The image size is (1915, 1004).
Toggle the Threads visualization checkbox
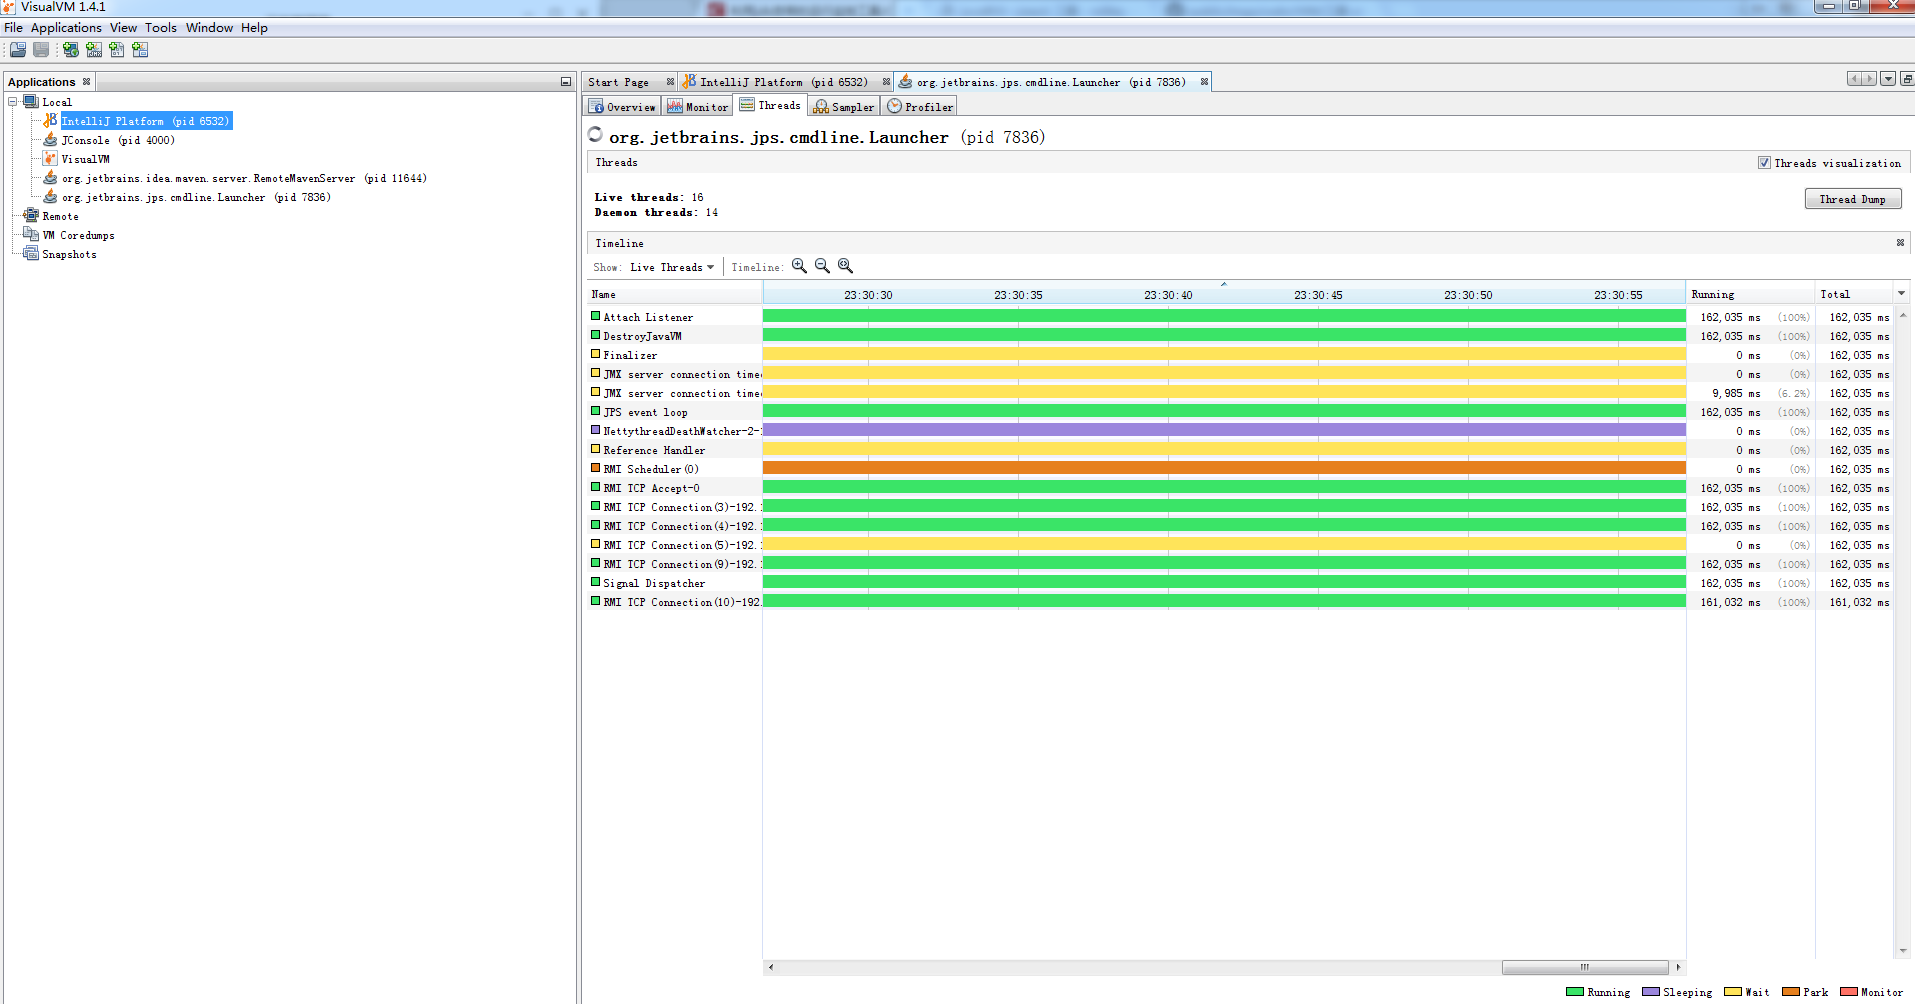1764,163
